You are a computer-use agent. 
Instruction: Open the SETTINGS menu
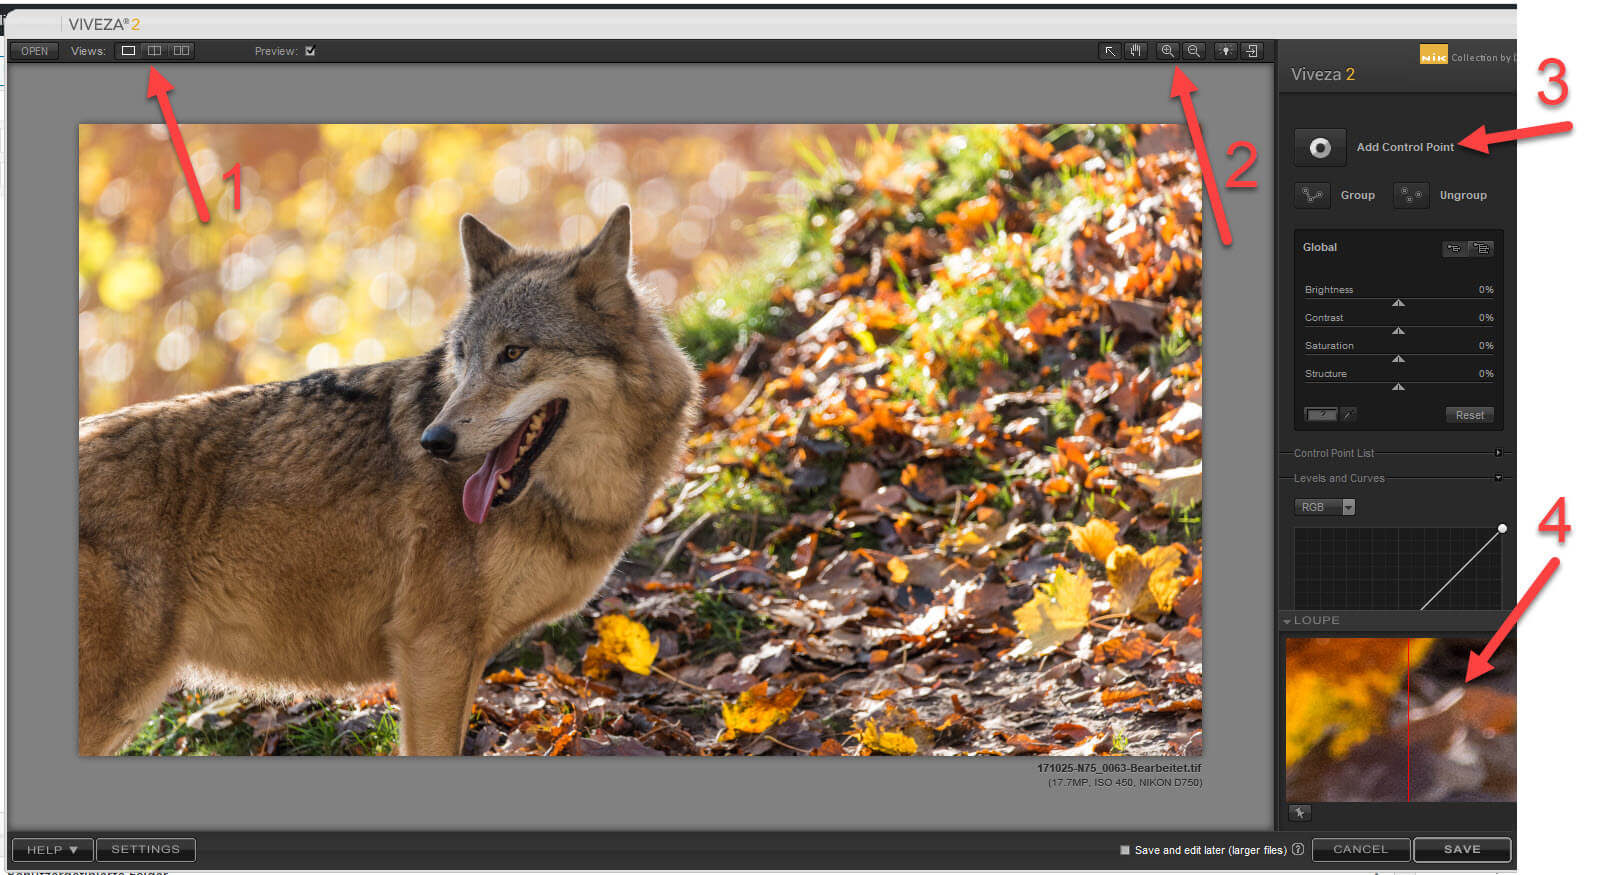pos(146,850)
